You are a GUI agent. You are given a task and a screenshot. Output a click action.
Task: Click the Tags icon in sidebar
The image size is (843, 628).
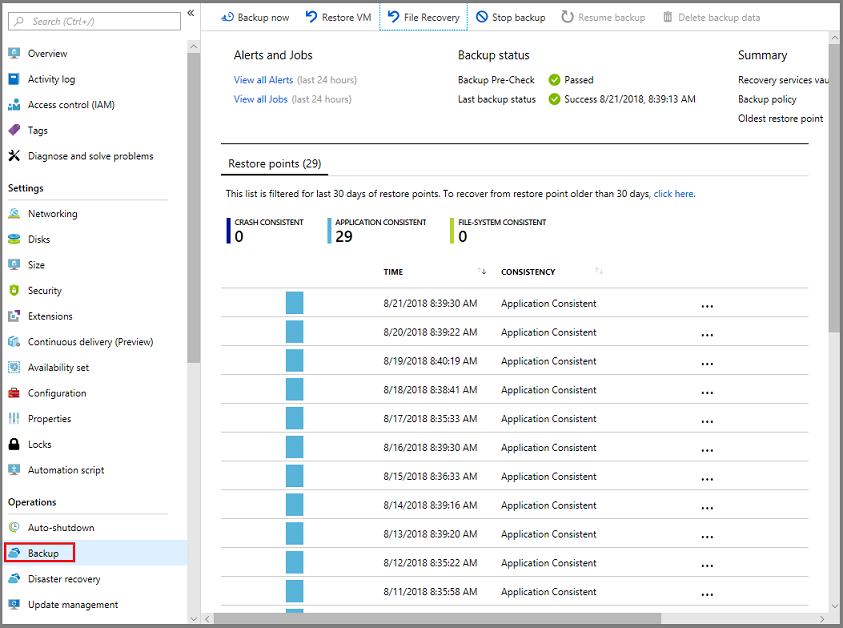pyautogui.click(x=15, y=130)
